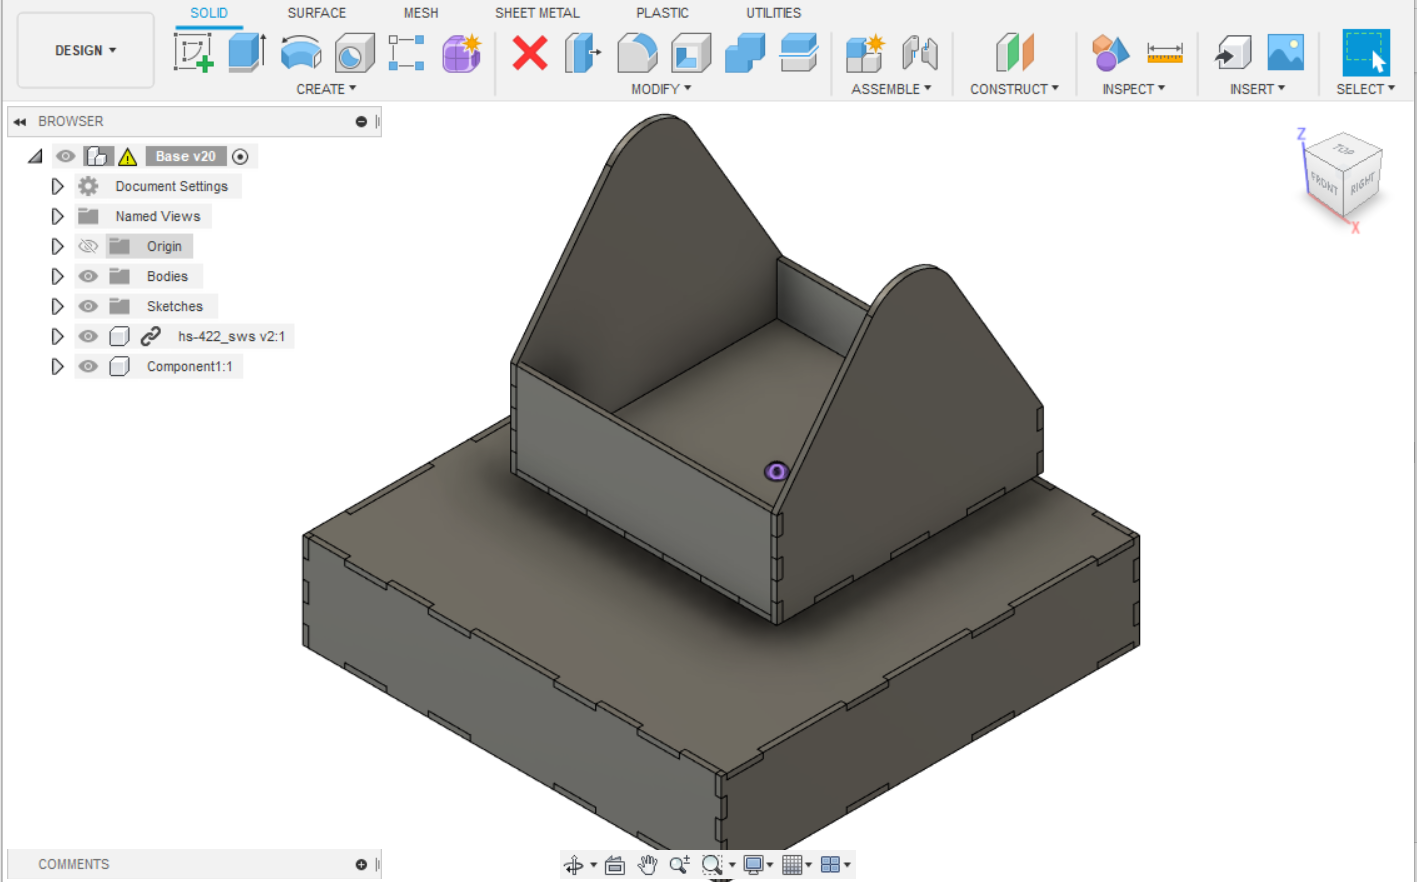This screenshot has width=1417, height=882.
Task: Toggle visibility of Sketches folder
Action: (88, 306)
